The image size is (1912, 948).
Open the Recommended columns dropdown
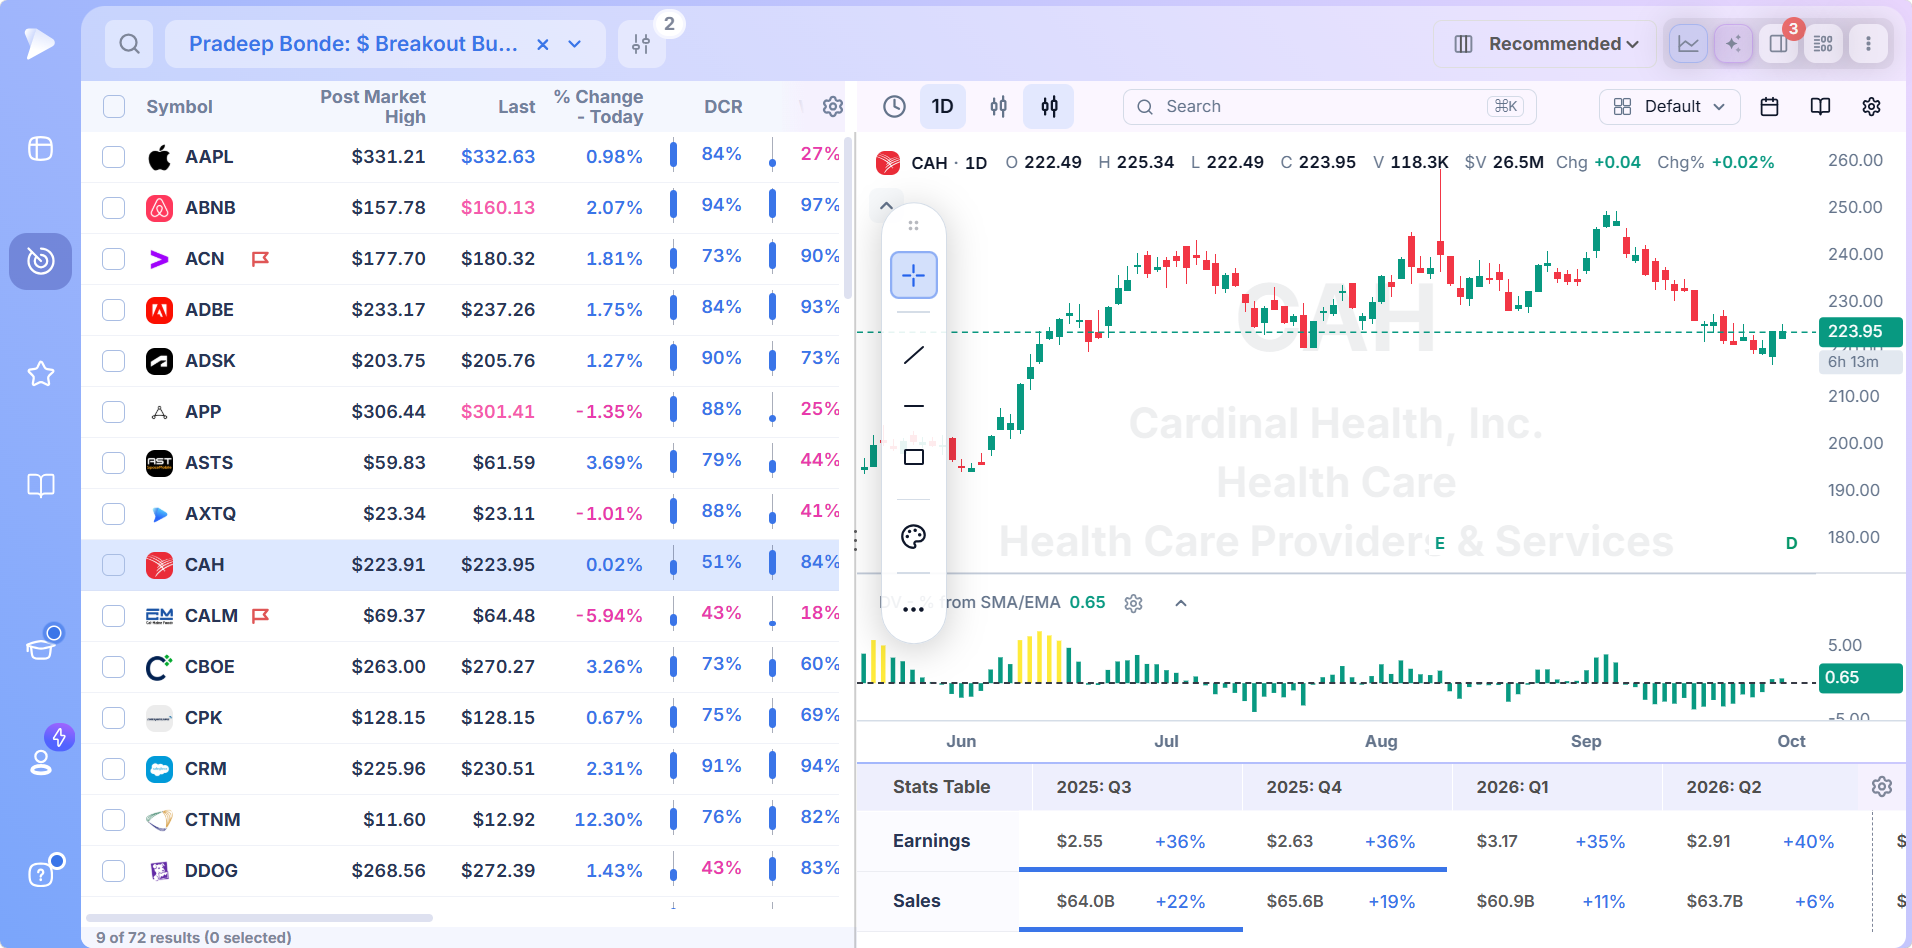[x=1545, y=44]
